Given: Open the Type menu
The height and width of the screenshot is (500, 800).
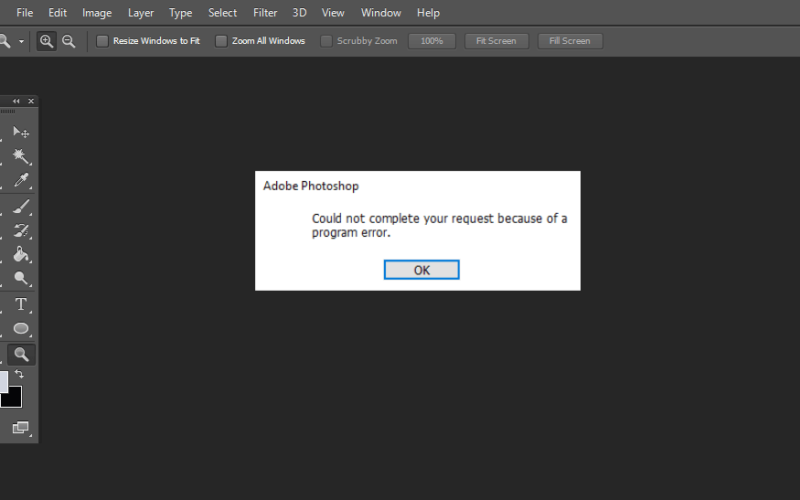Looking at the screenshot, I should [x=181, y=13].
